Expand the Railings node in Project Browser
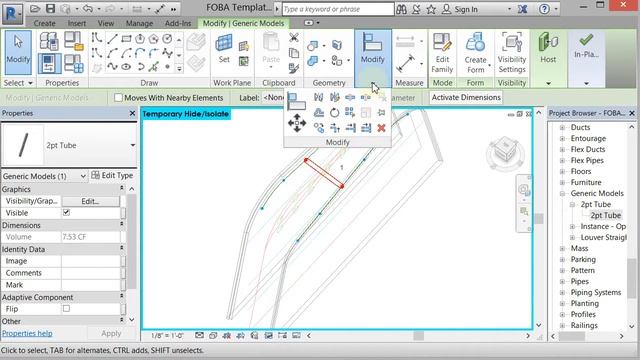640x360 pixels. (562, 326)
